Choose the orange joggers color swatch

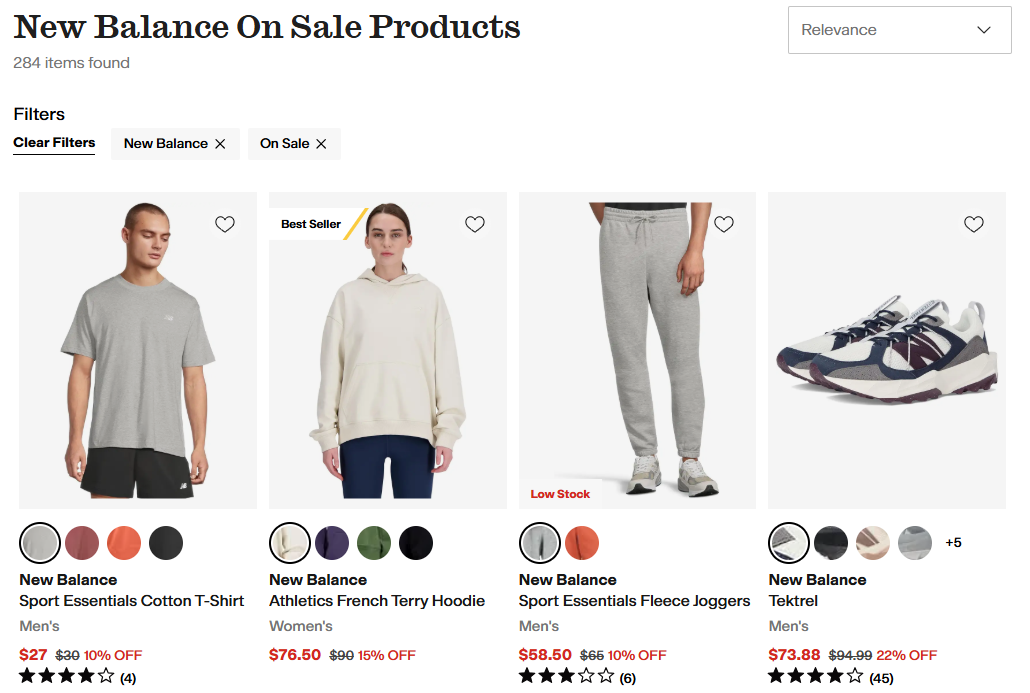pos(582,543)
